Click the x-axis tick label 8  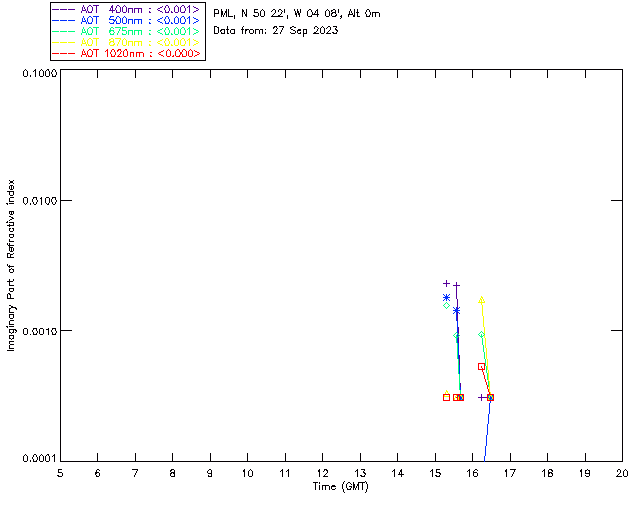(x=173, y=473)
